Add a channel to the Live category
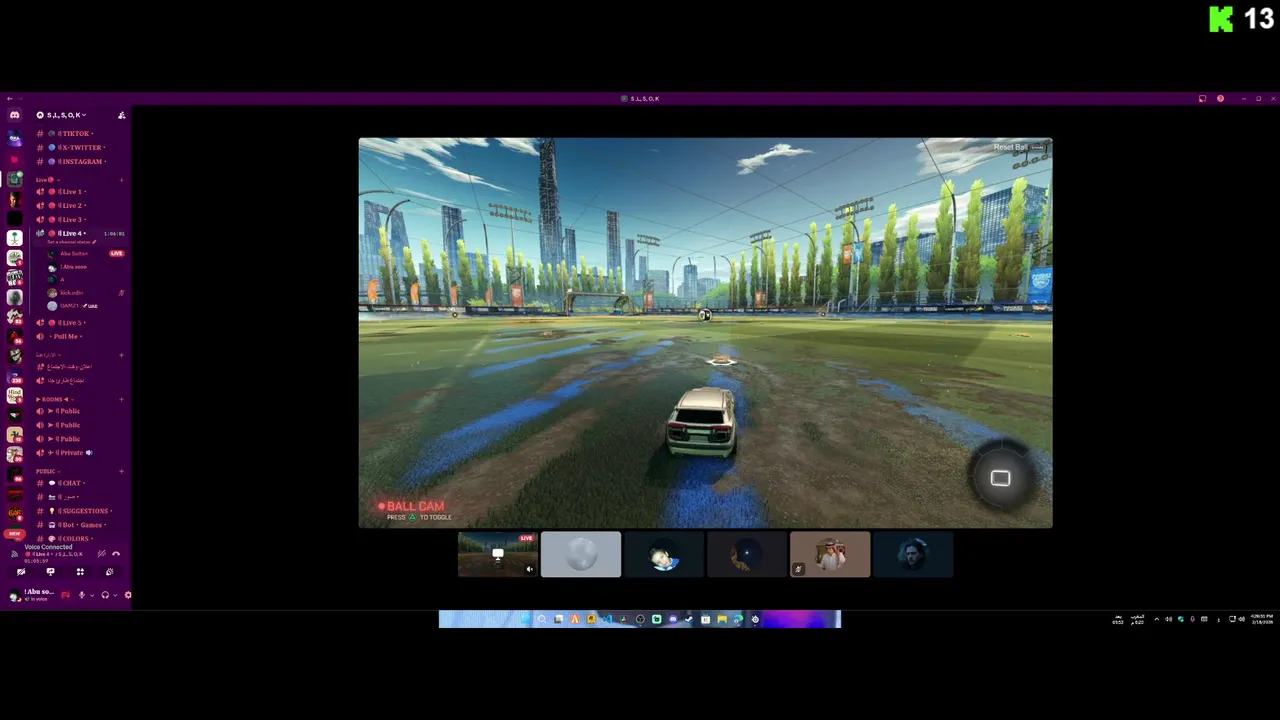Screen dimensions: 1280x720 pos(122,180)
